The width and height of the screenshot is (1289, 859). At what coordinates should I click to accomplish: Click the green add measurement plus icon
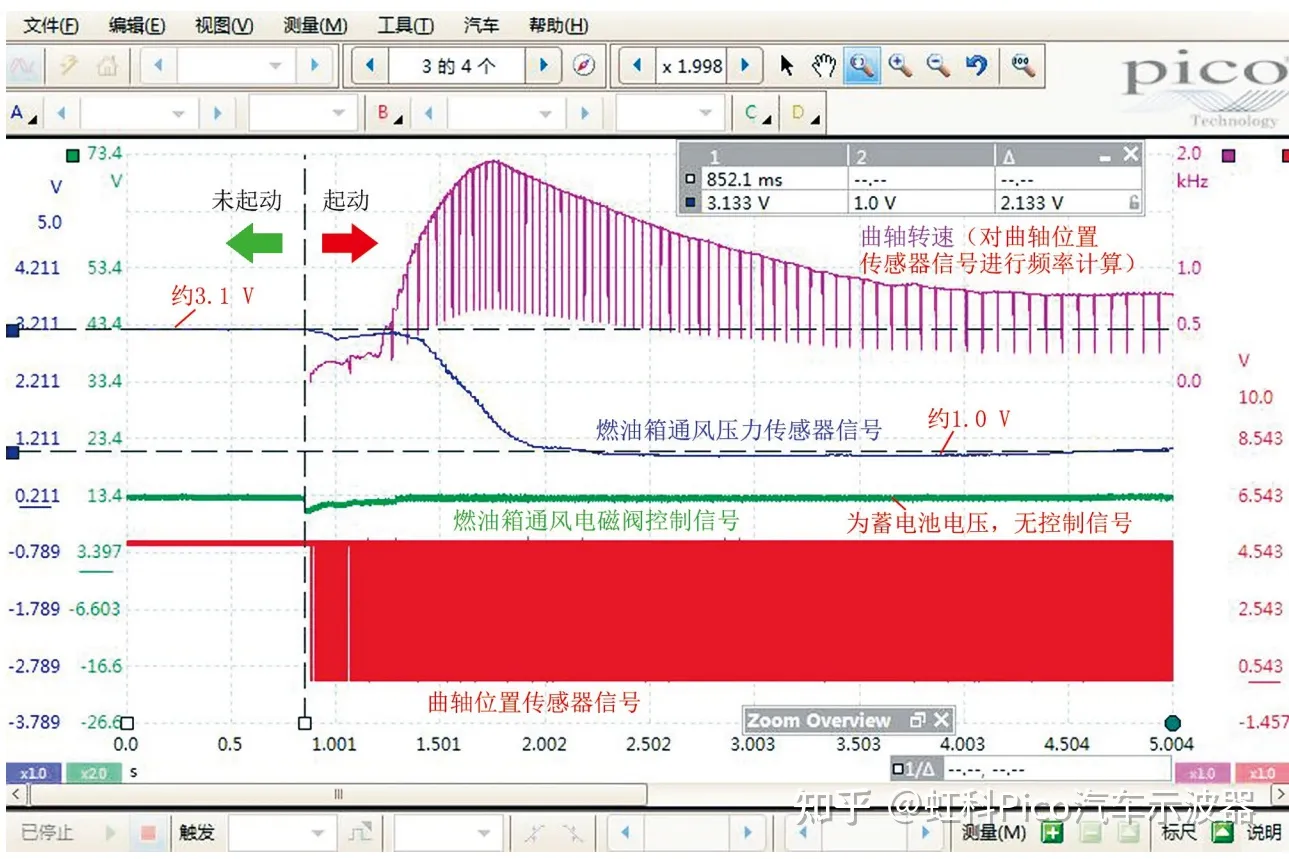[x=1051, y=832]
